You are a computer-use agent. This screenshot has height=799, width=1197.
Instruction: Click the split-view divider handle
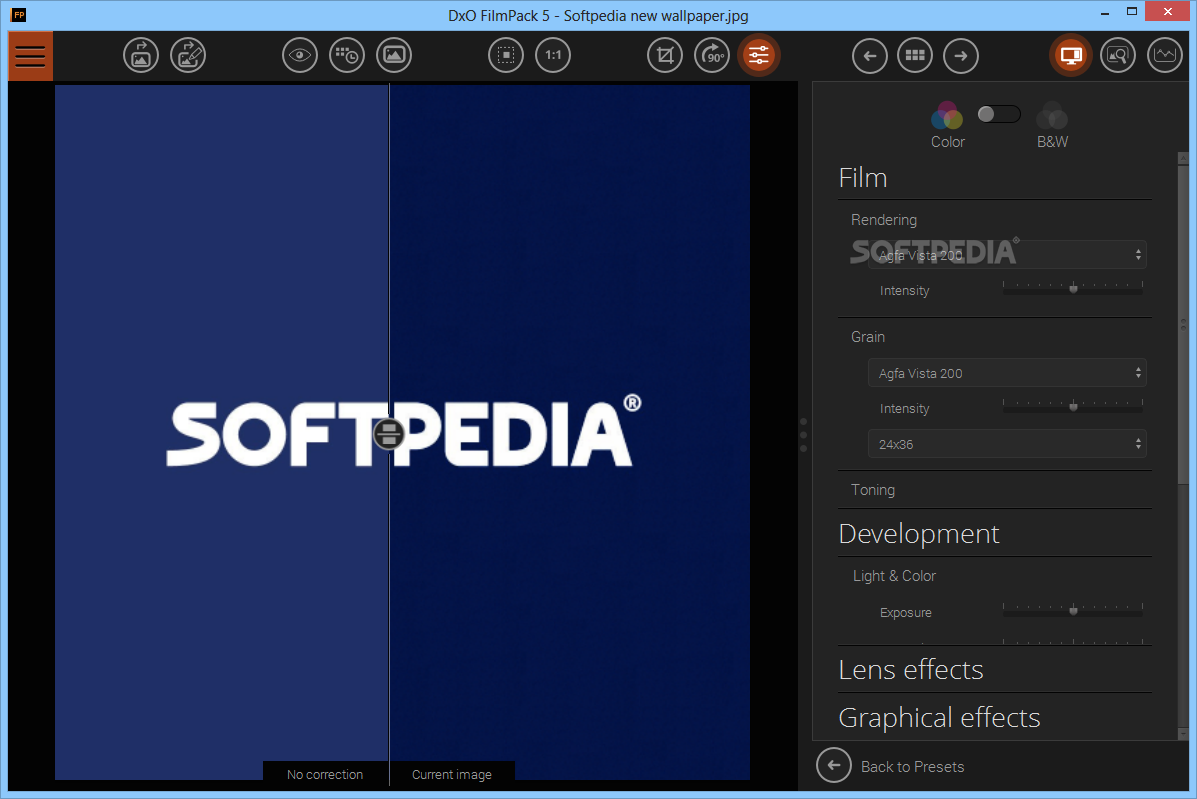click(x=389, y=434)
